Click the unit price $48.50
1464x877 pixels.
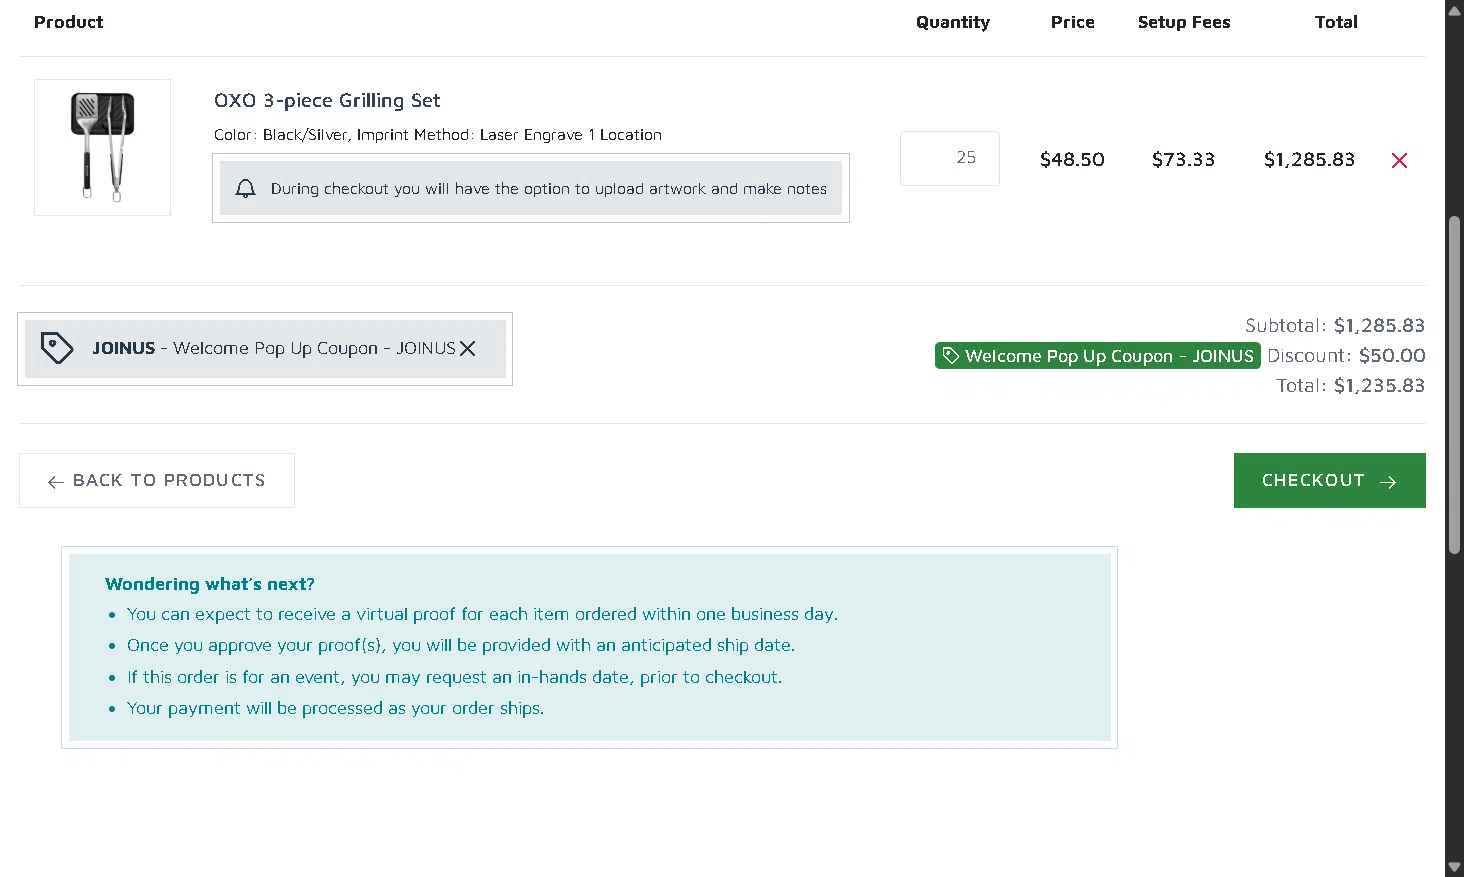click(x=1072, y=159)
